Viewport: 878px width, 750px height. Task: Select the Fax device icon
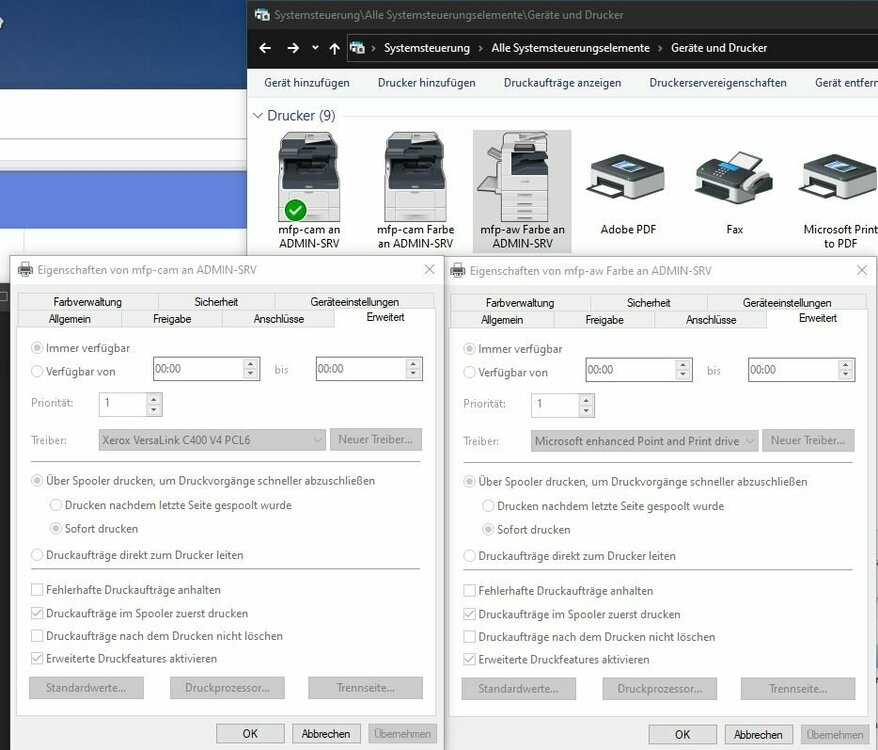pos(734,178)
